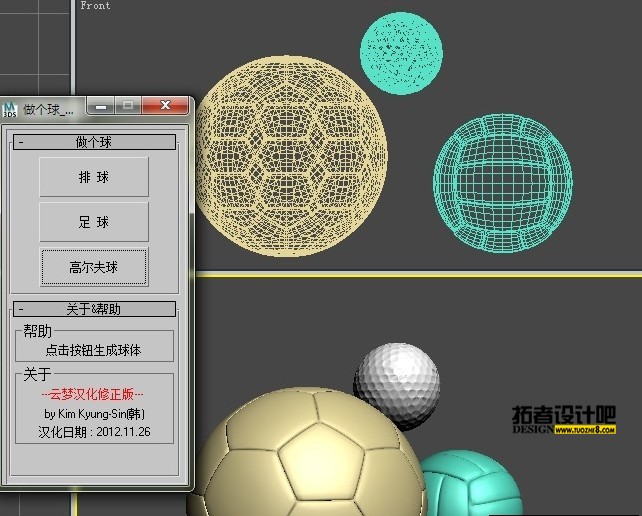Viewport: 642px width, 516px height.
Task: Collapse the 关于&帮助 rollout header
Action: (94, 309)
